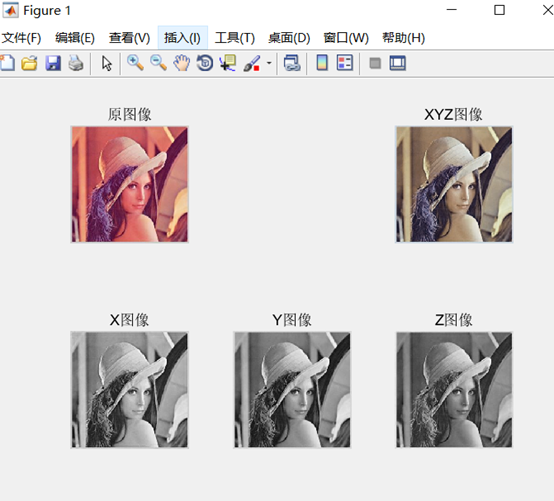Click the 原图像 color Lena image
This screenshot has height=501, width=554.
(130, 184)
